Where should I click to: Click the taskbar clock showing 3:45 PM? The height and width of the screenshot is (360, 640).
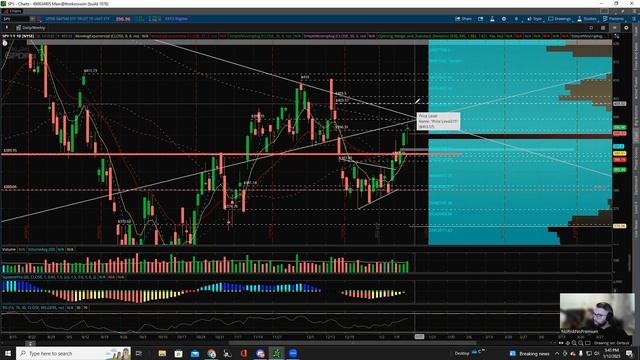click(x=611, y=353)
